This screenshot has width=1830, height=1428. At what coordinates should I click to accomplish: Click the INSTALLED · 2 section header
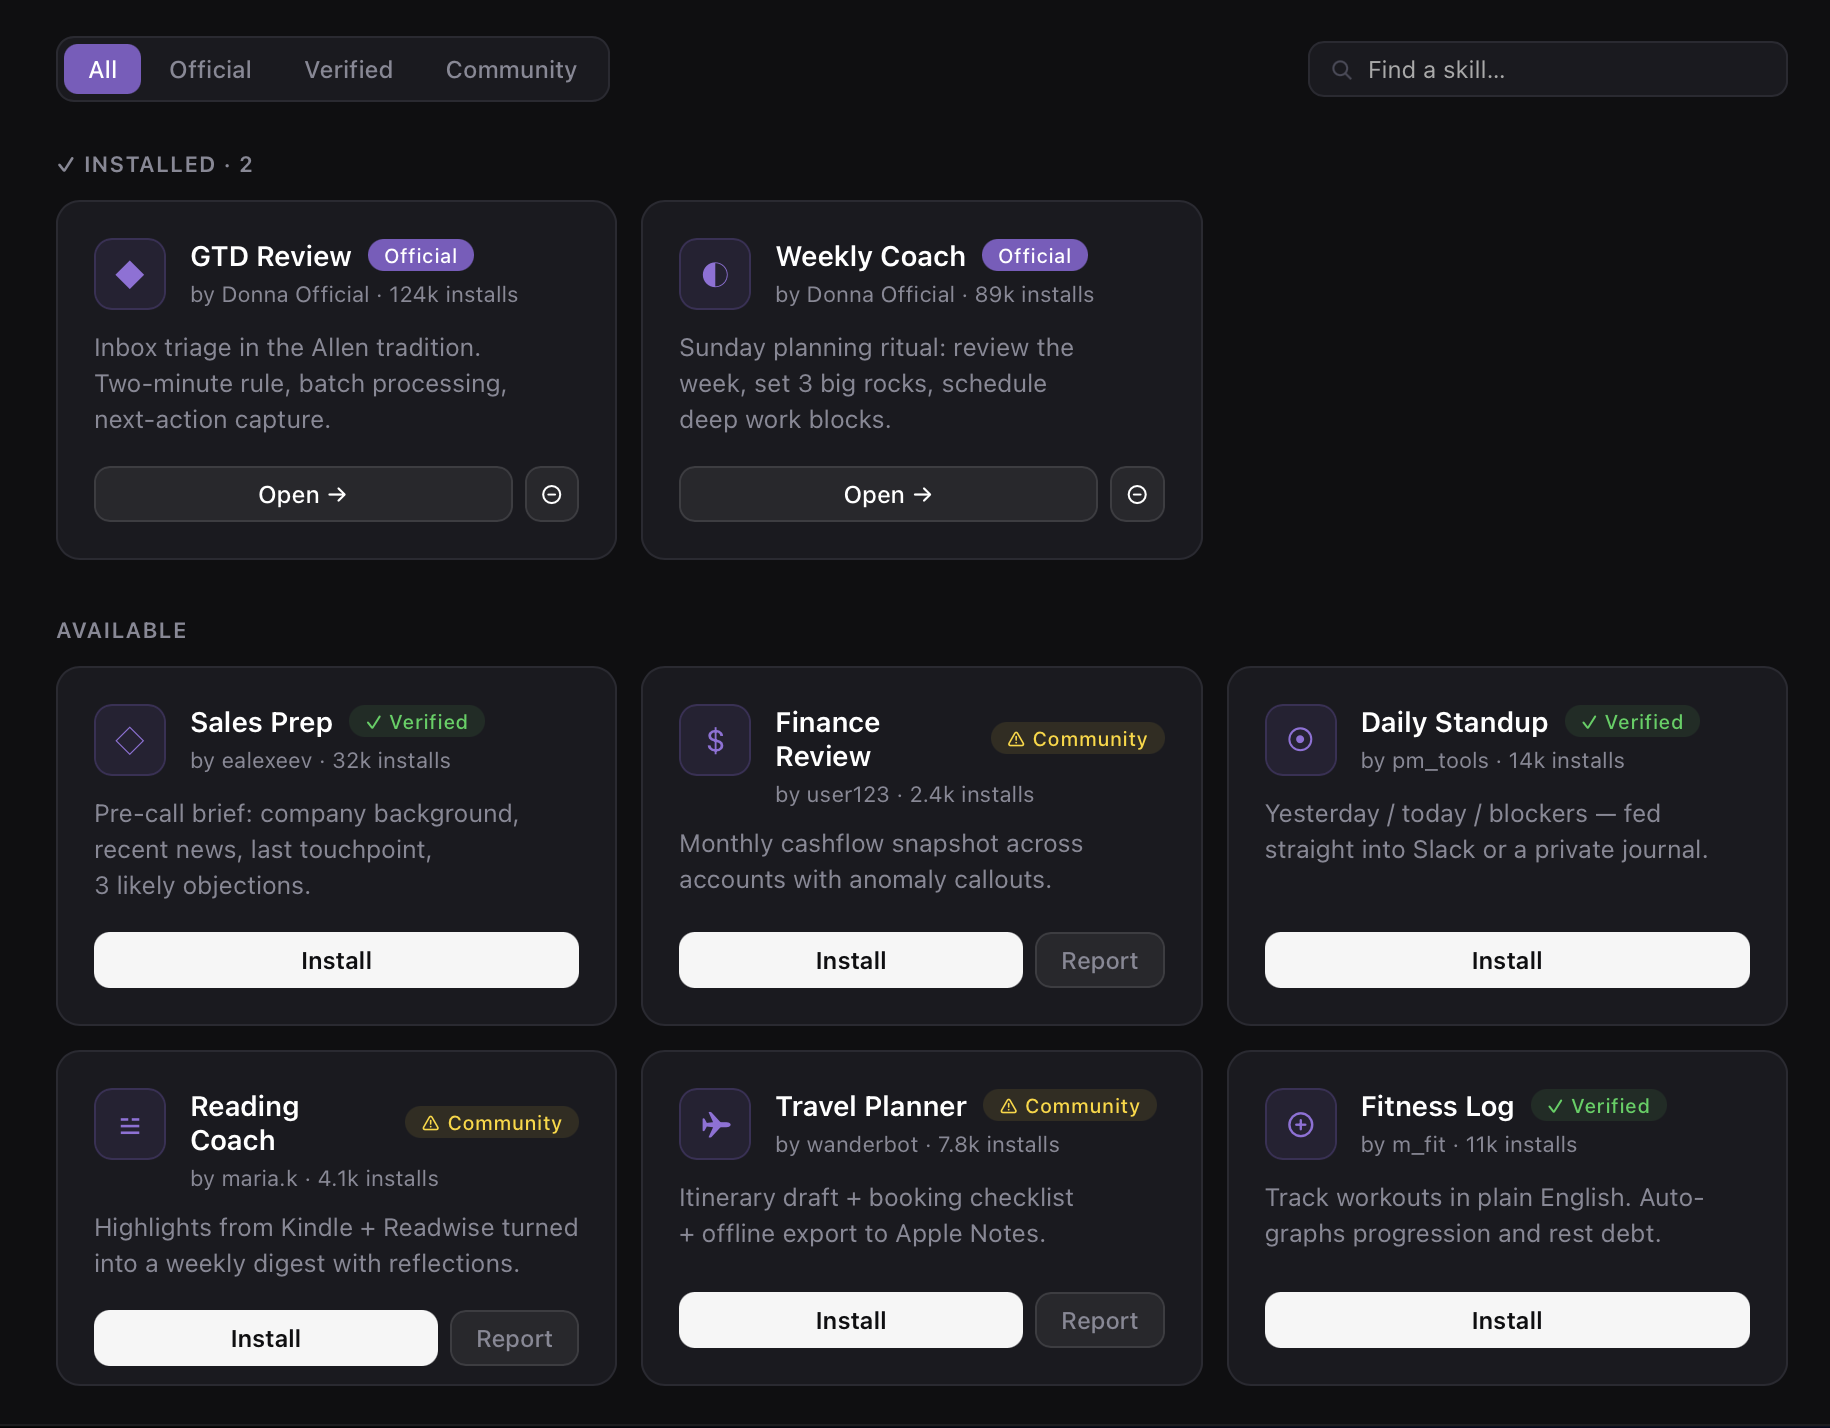pos(155,164)
